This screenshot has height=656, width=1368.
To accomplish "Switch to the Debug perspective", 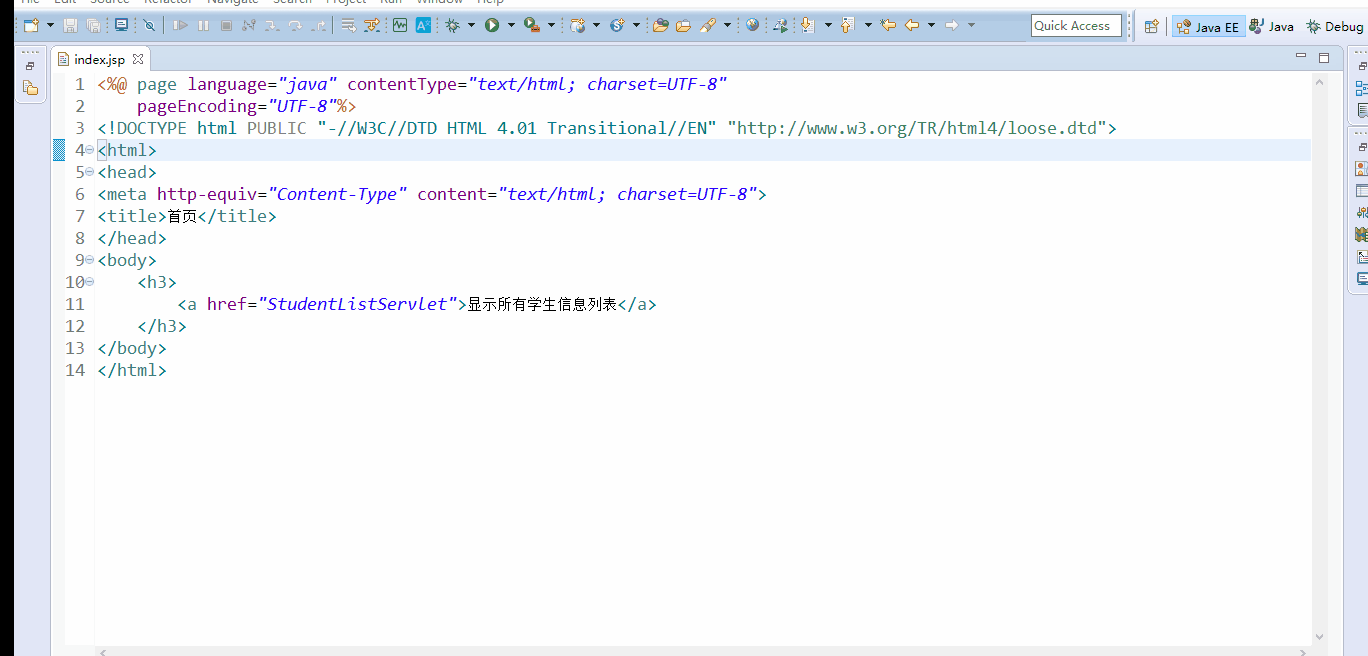I will pyautogui.click(x=1335, y=26).
